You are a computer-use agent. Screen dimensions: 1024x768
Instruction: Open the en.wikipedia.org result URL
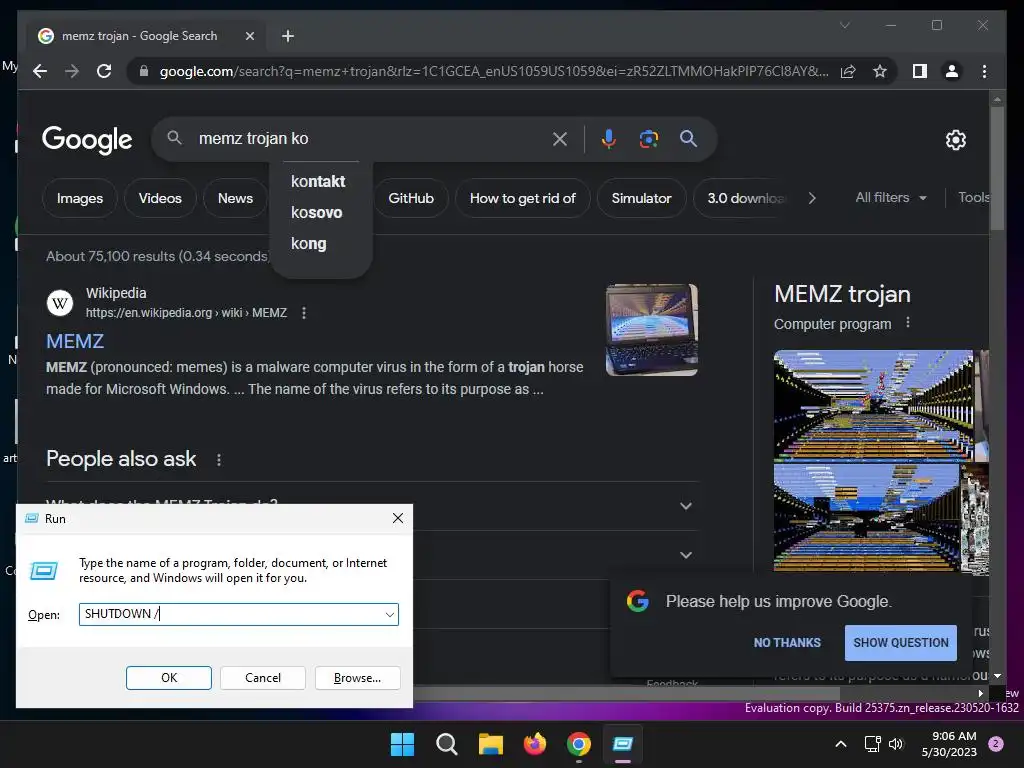click(186, 313)
